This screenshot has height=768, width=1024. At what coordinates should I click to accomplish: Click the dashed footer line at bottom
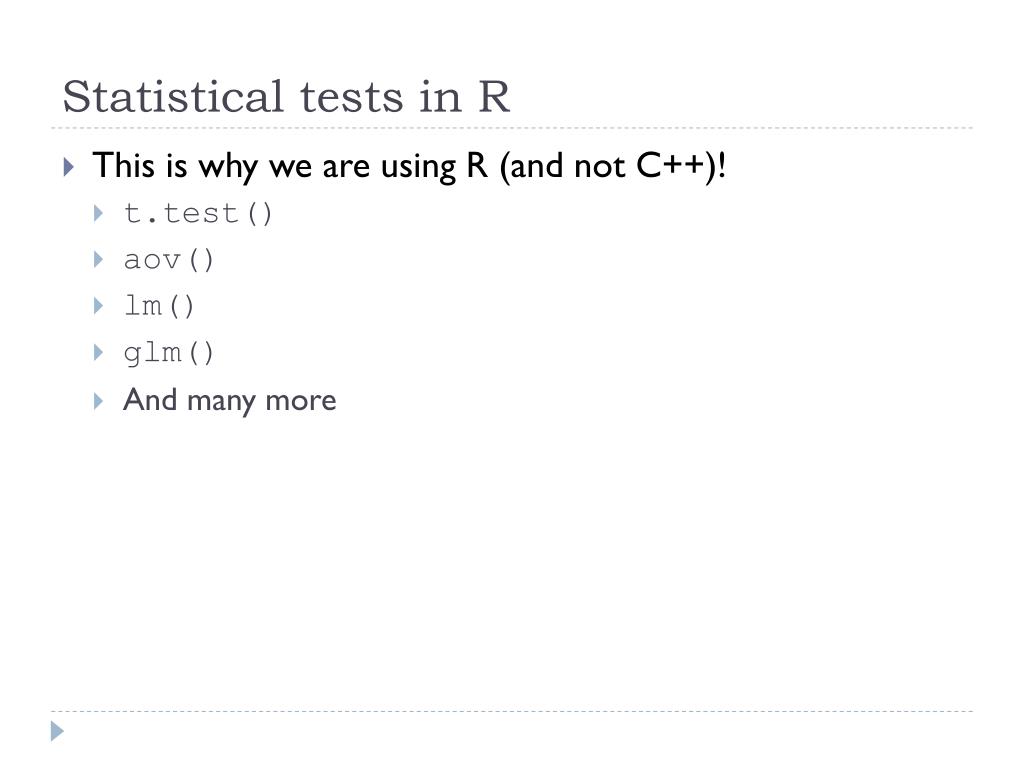(512, 711)
